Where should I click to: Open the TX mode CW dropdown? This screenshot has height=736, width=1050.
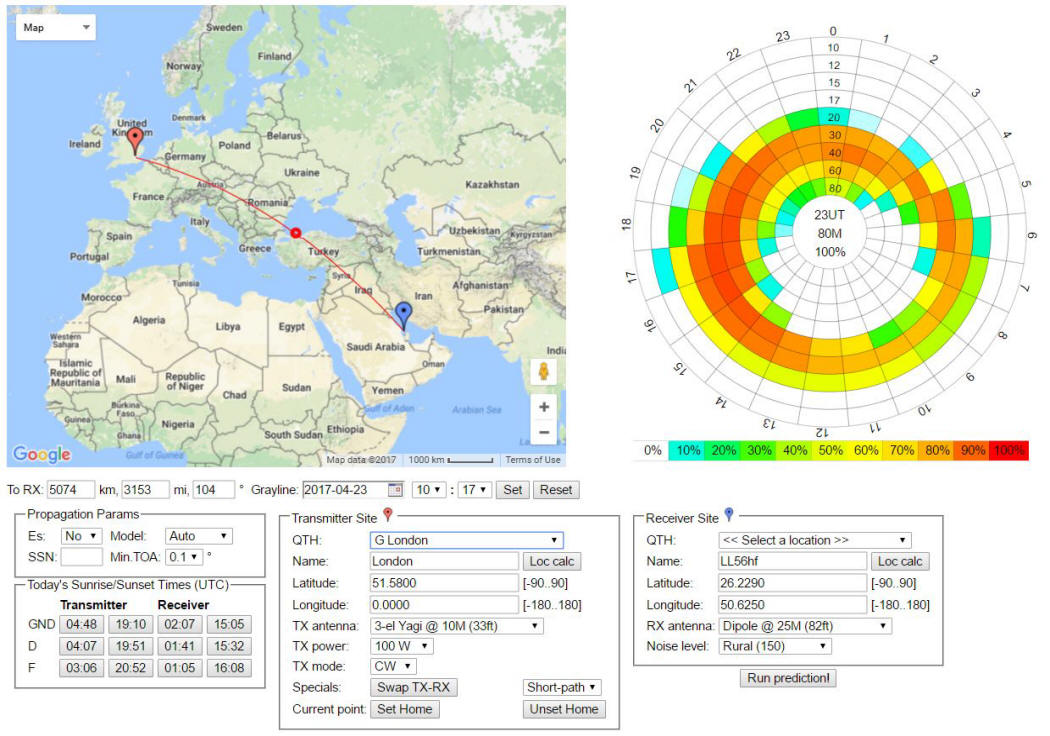394,666
